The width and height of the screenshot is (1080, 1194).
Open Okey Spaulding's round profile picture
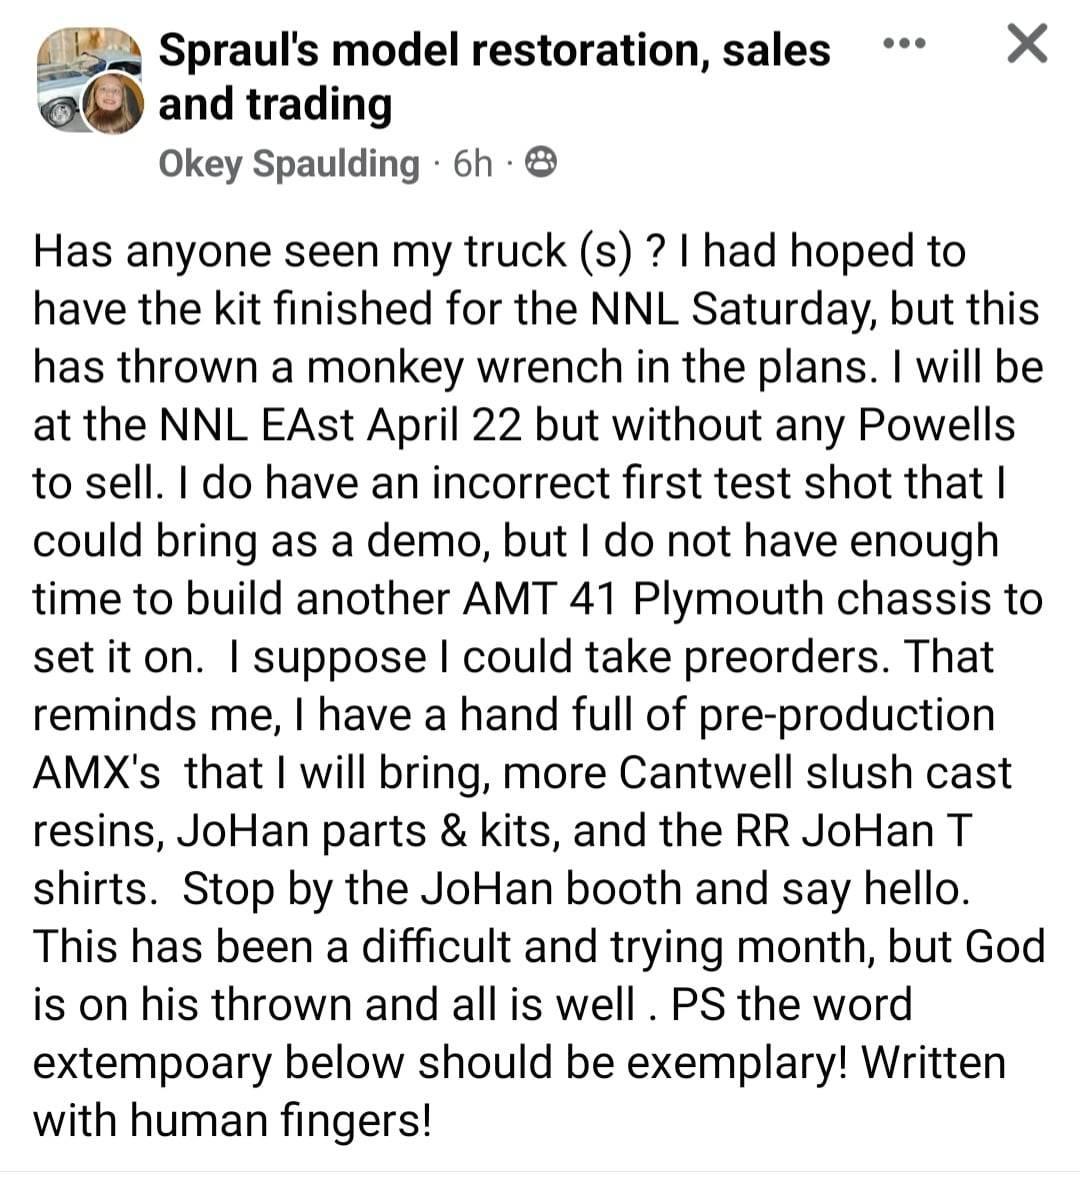click(x=112, y=104)
